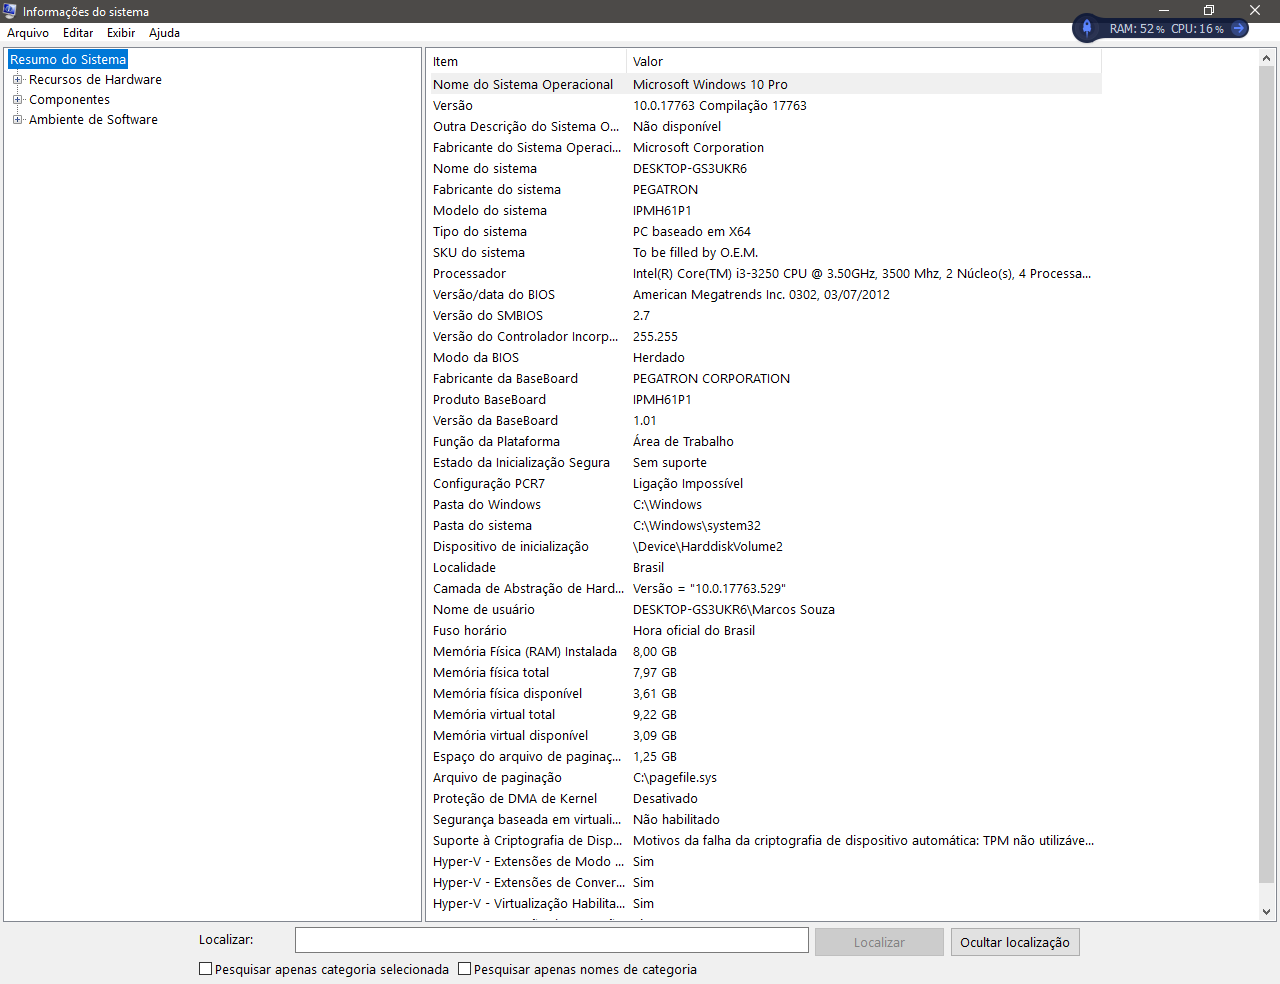Select the Produto BaseBoard row
1280x984 pixels.
pos(765,399)
